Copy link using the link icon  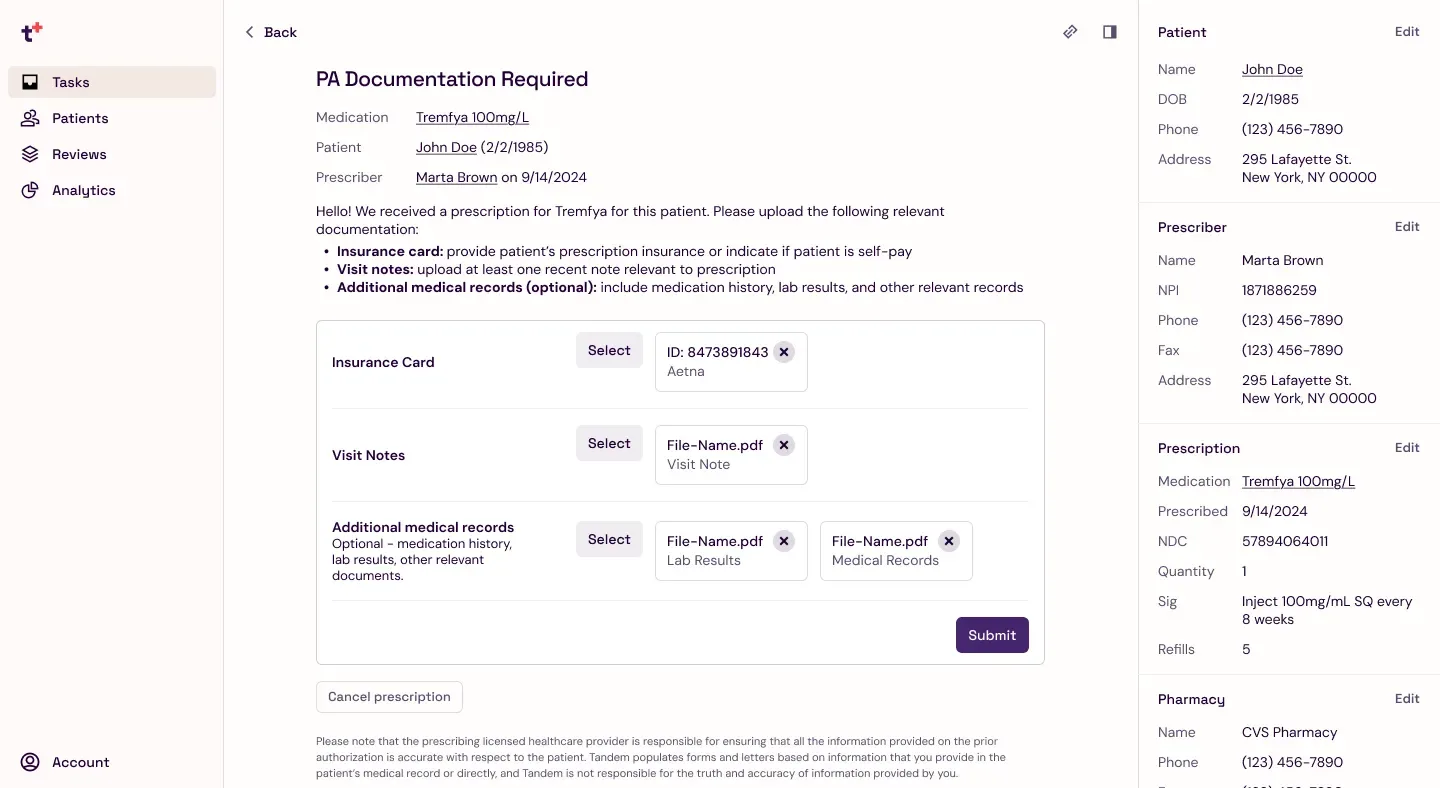[1070, 32]
